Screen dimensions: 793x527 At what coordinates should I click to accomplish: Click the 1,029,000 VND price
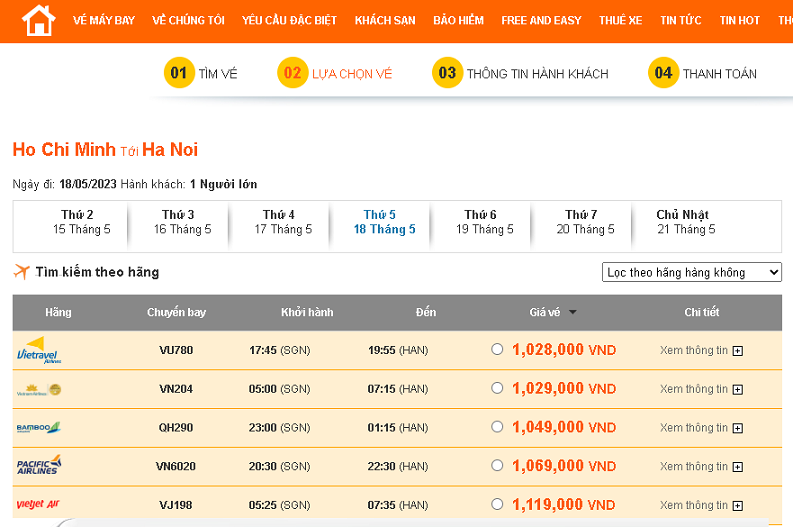564,388
